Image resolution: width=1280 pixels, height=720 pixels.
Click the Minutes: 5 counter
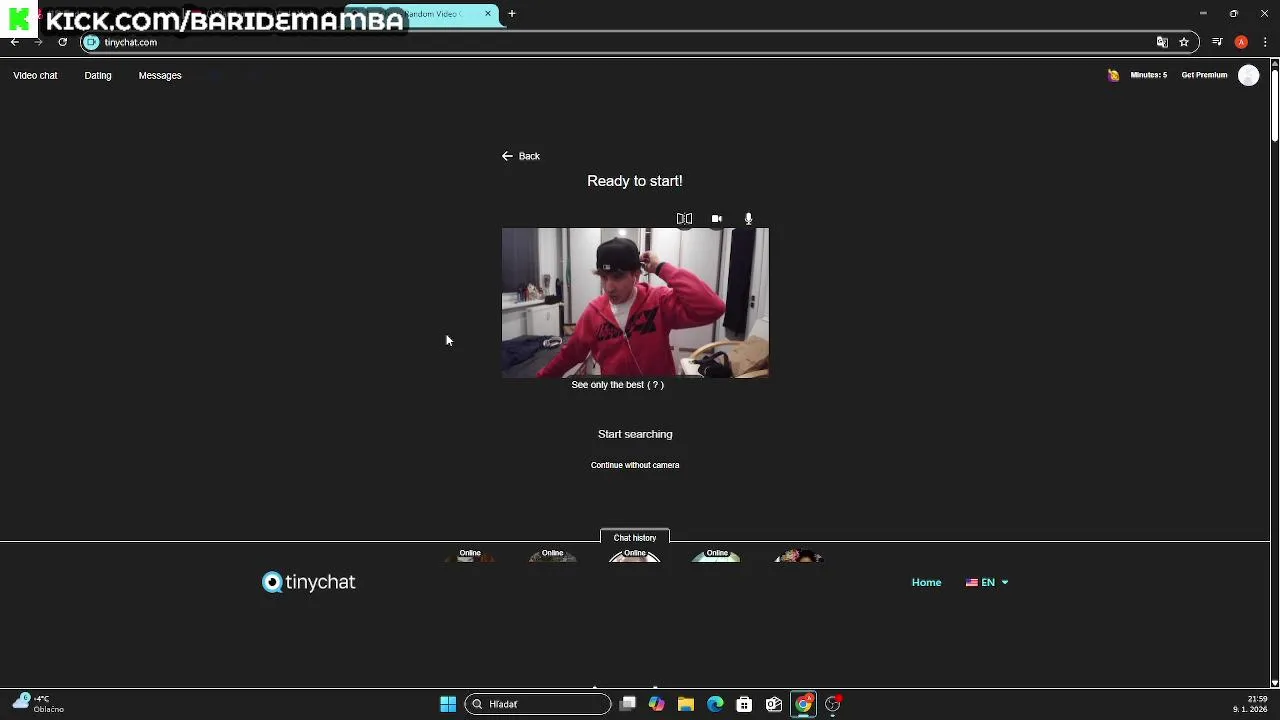(1148, 75)
